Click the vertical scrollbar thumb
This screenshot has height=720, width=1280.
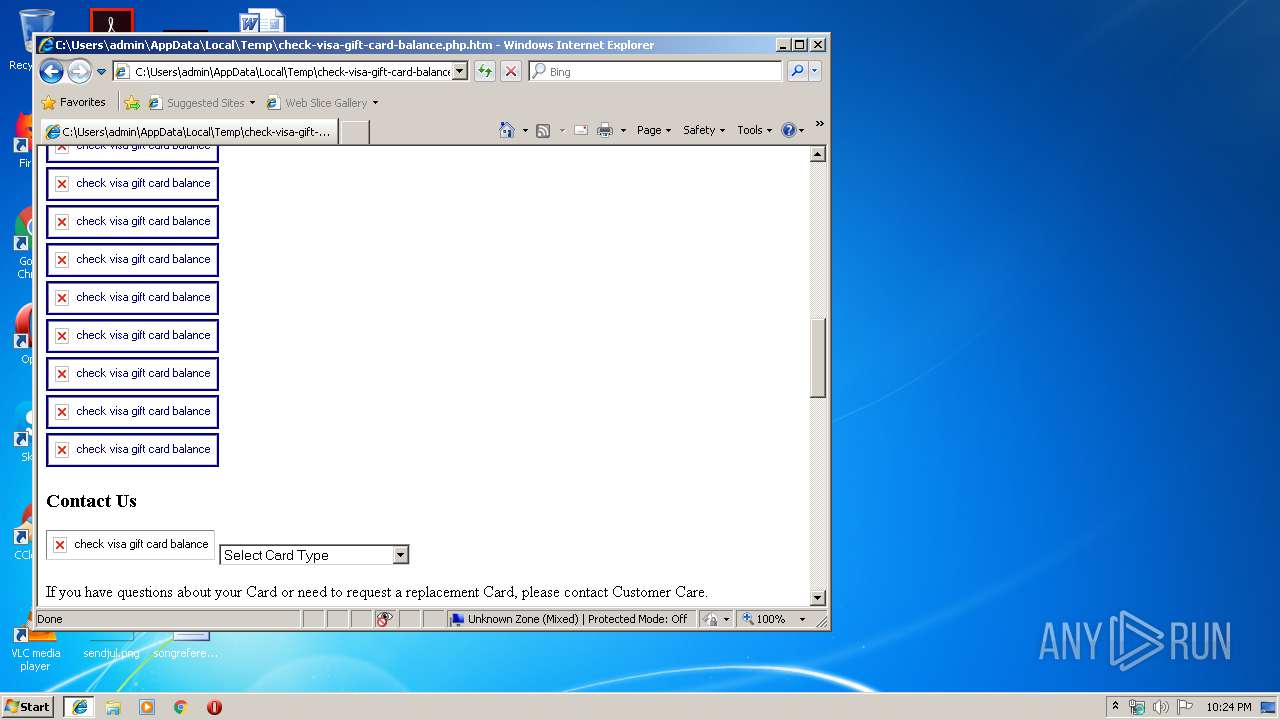point(817,358)
